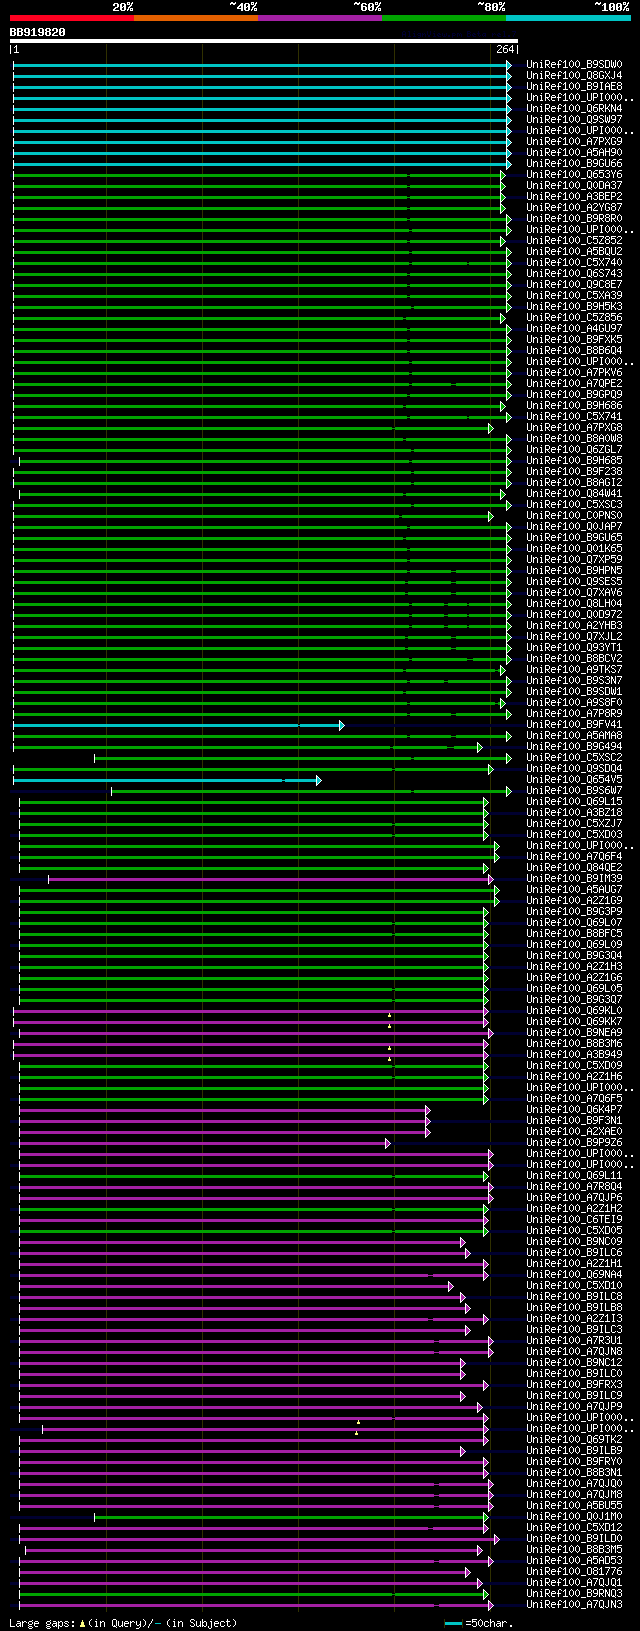
Task: Click the green ~80% identity legend segment
Action: [x=444, y=18]
